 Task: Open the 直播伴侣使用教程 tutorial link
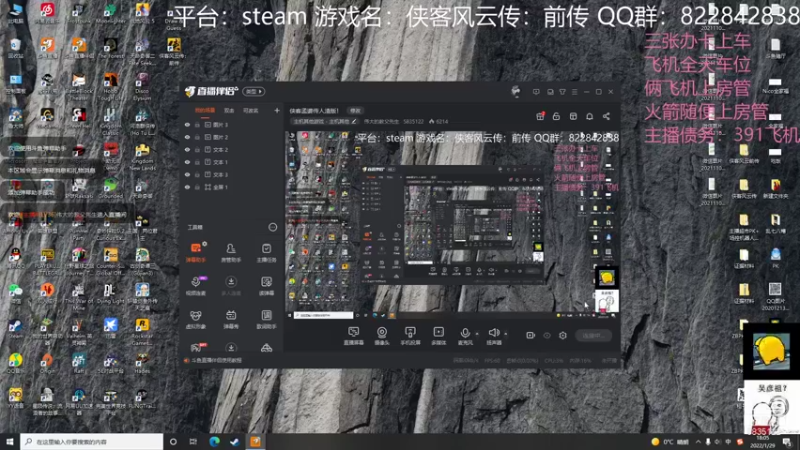(x=213, y=360)
